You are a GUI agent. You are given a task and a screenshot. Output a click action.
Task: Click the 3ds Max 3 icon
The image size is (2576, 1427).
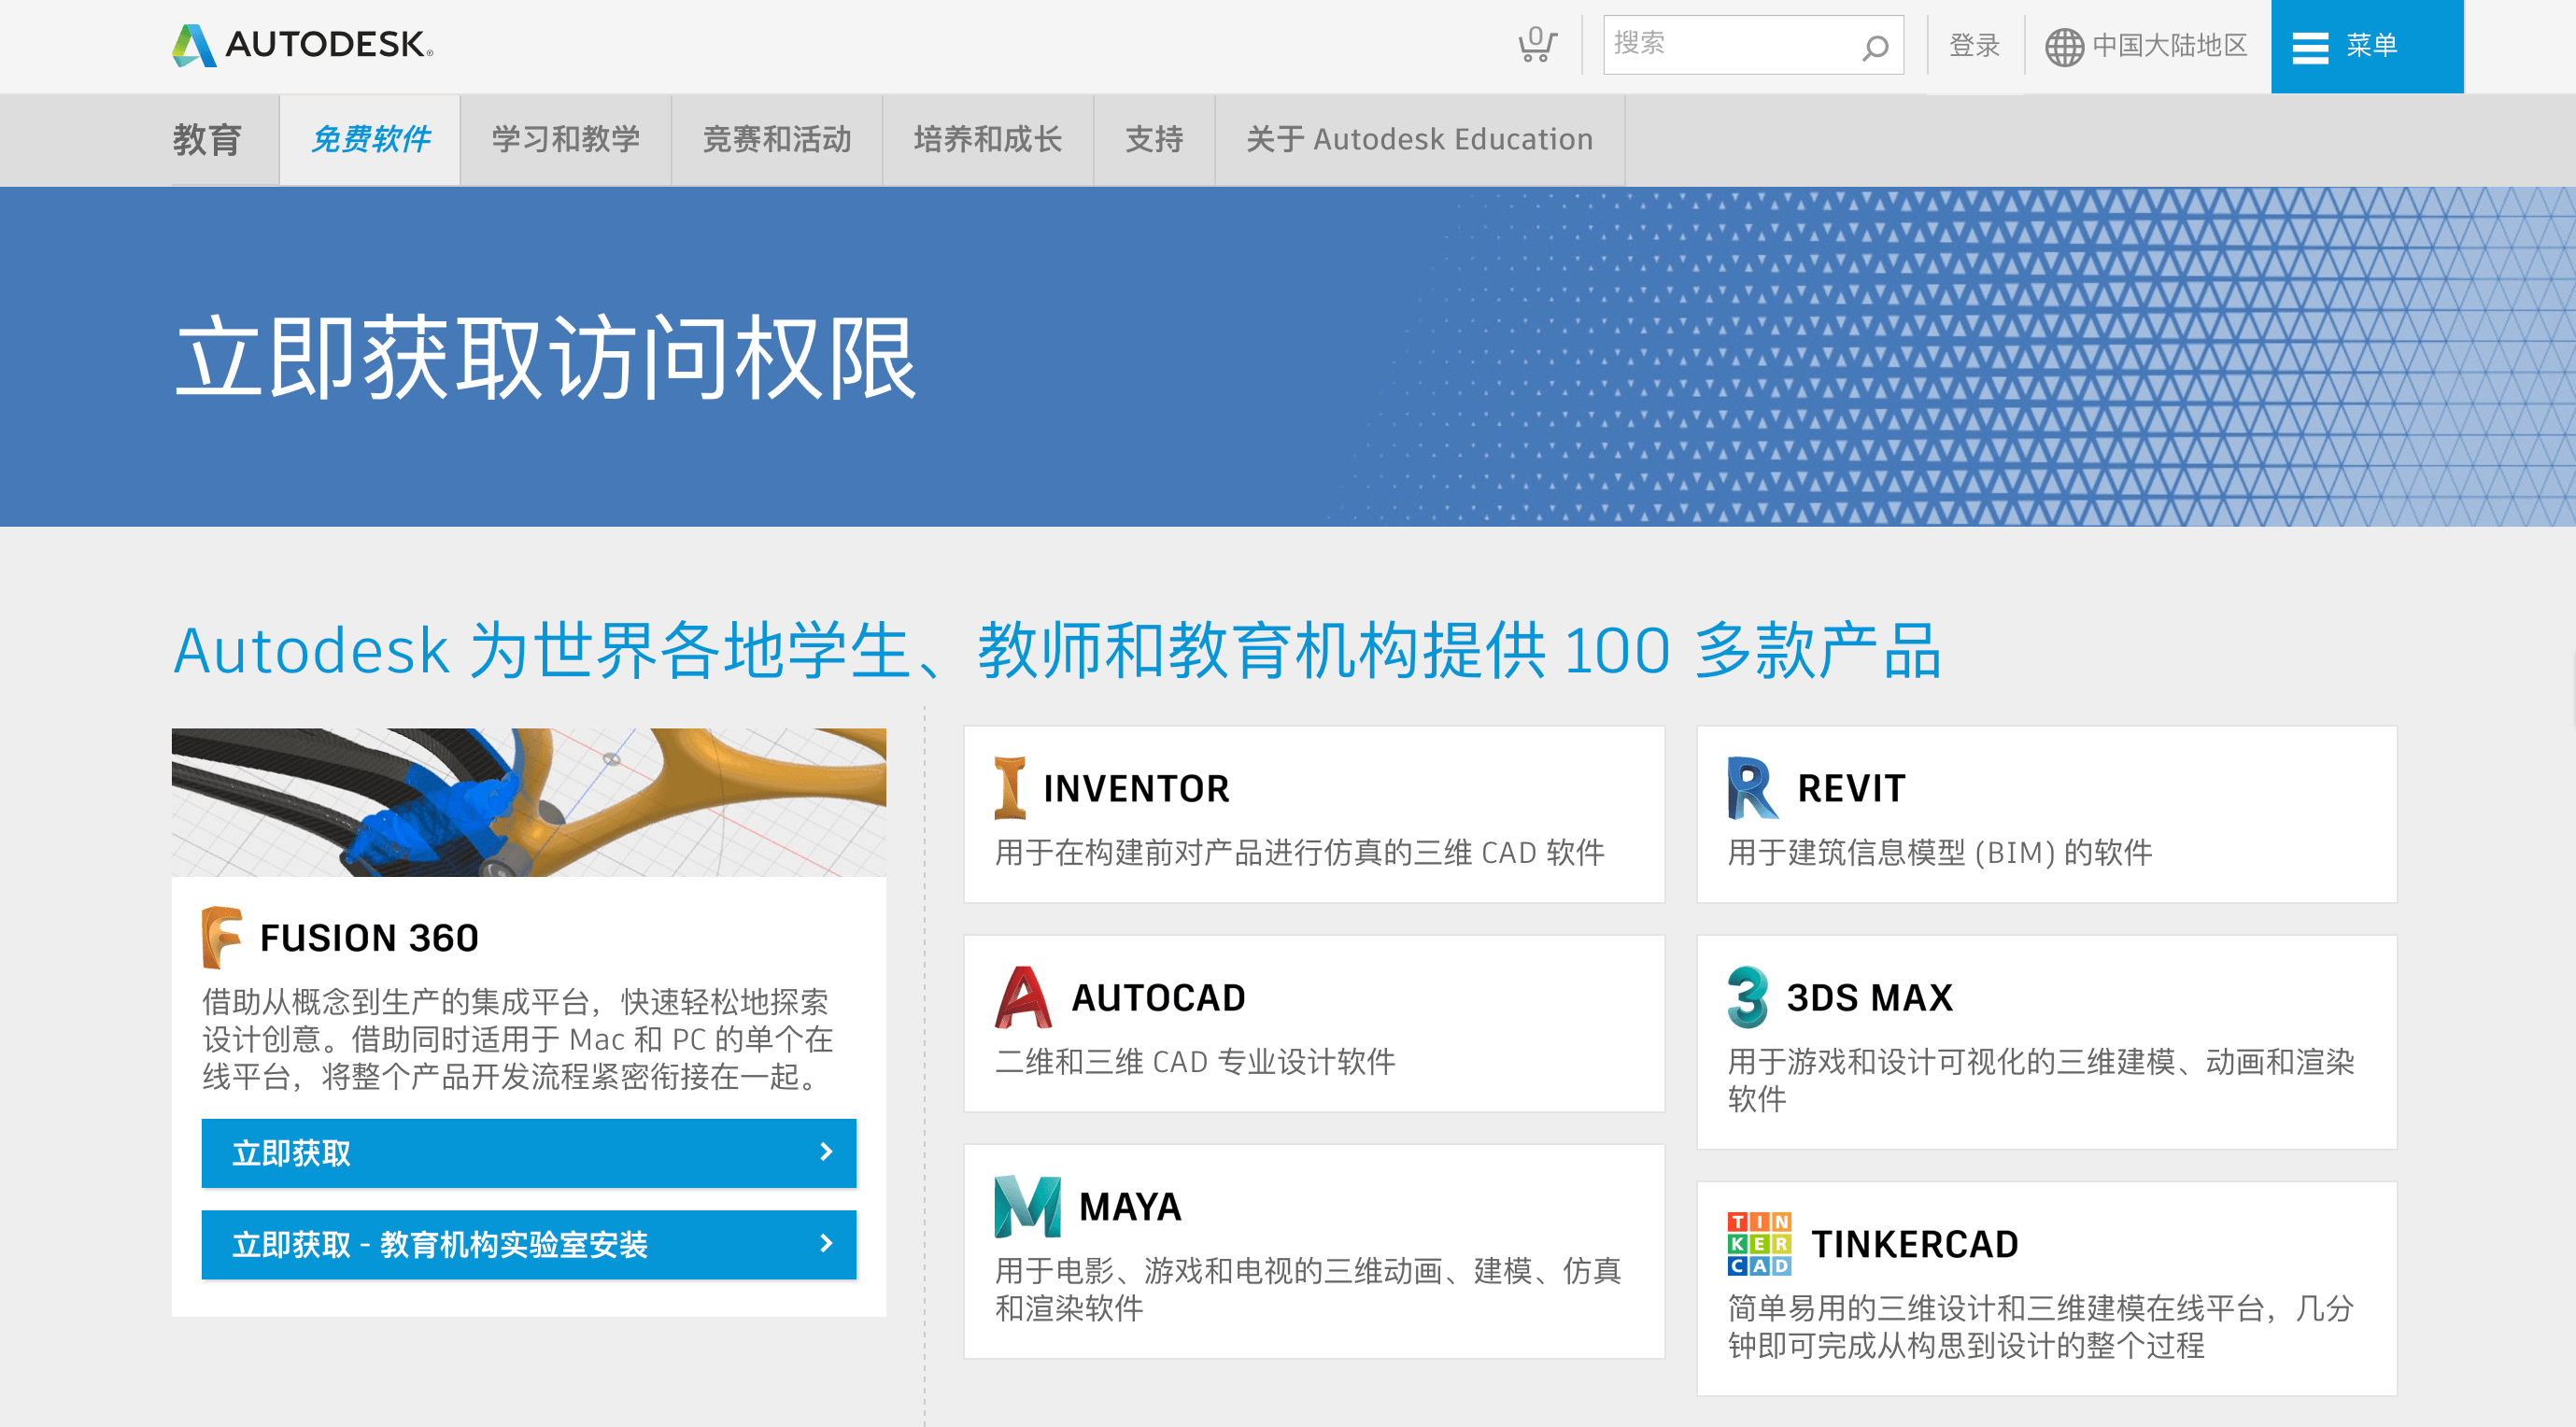pyautogui.click(x=1748, y=997)
